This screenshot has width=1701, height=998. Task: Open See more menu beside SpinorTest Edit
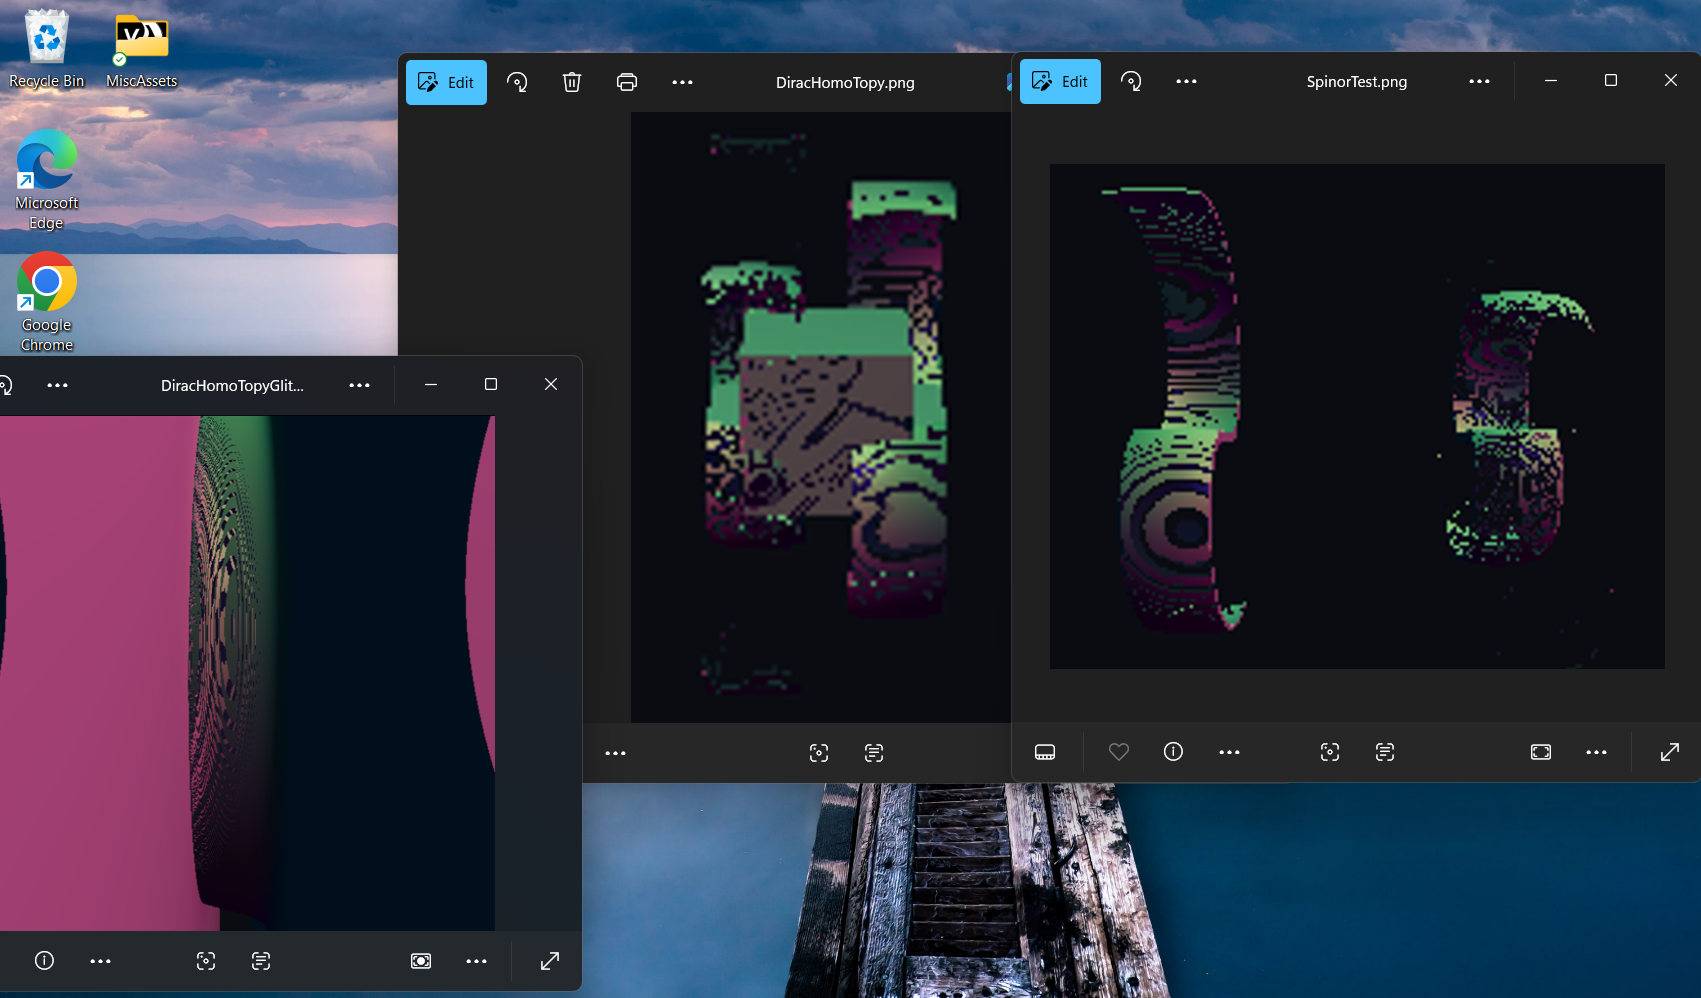[1186, 81]
